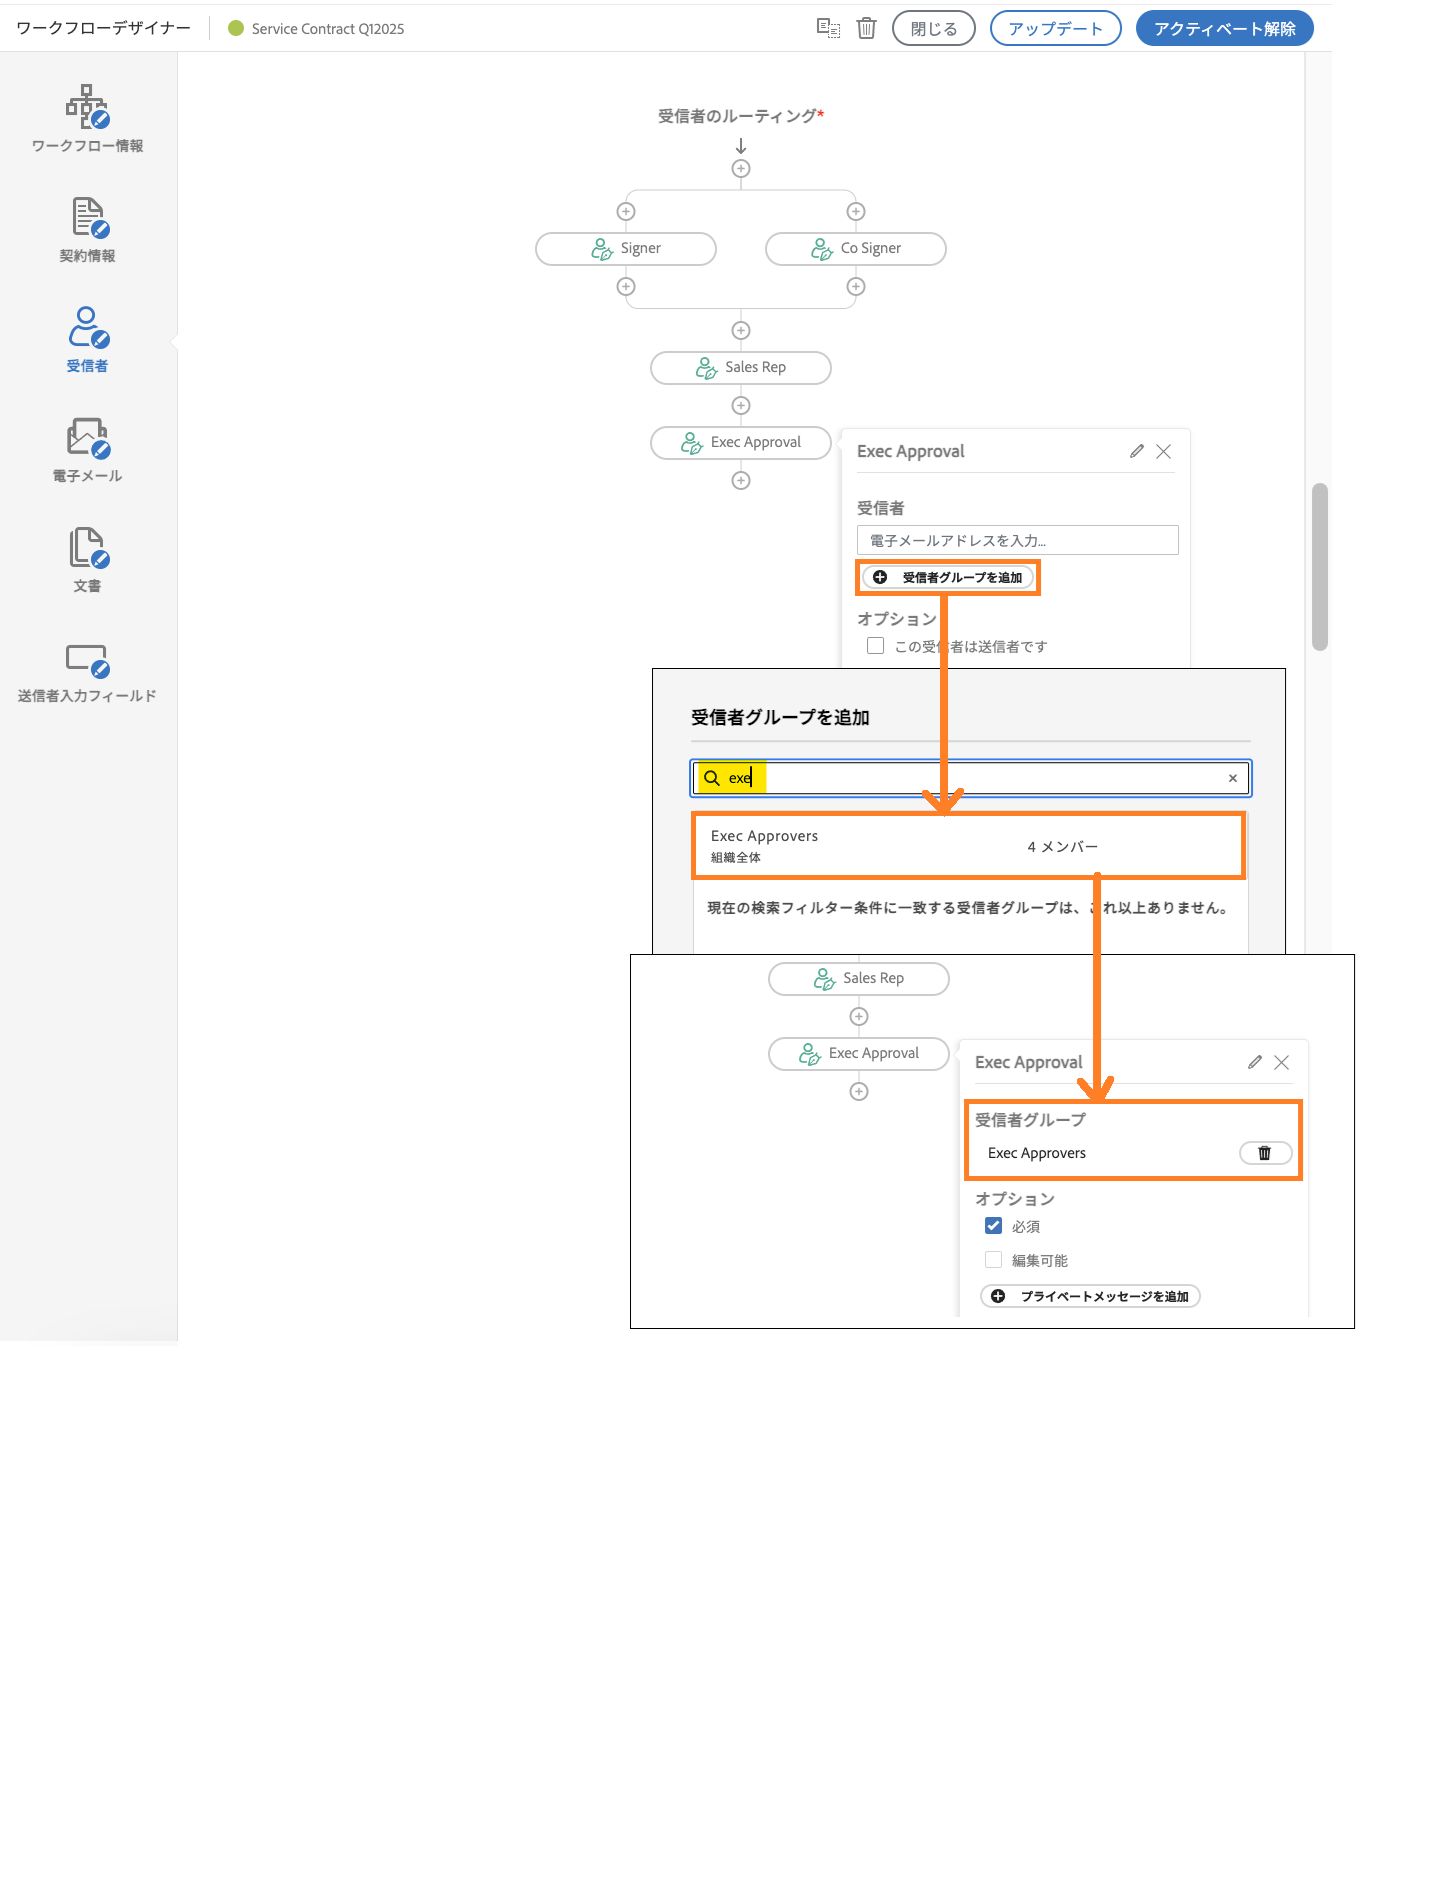1440x1886 pixels.
Task: Click plus icon below upper Exec Approval node
Action: click(741, 481)
